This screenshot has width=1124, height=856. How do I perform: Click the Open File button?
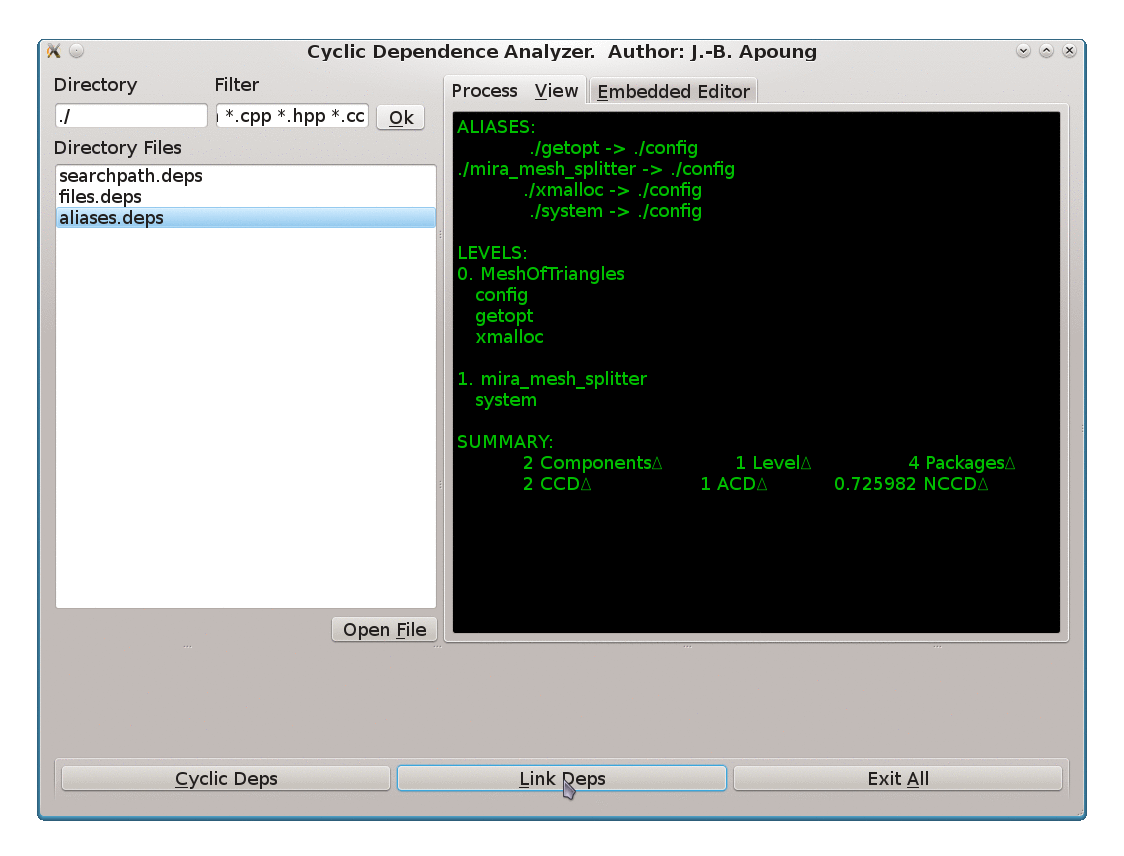pyautogui.click(x=384, y=629)
